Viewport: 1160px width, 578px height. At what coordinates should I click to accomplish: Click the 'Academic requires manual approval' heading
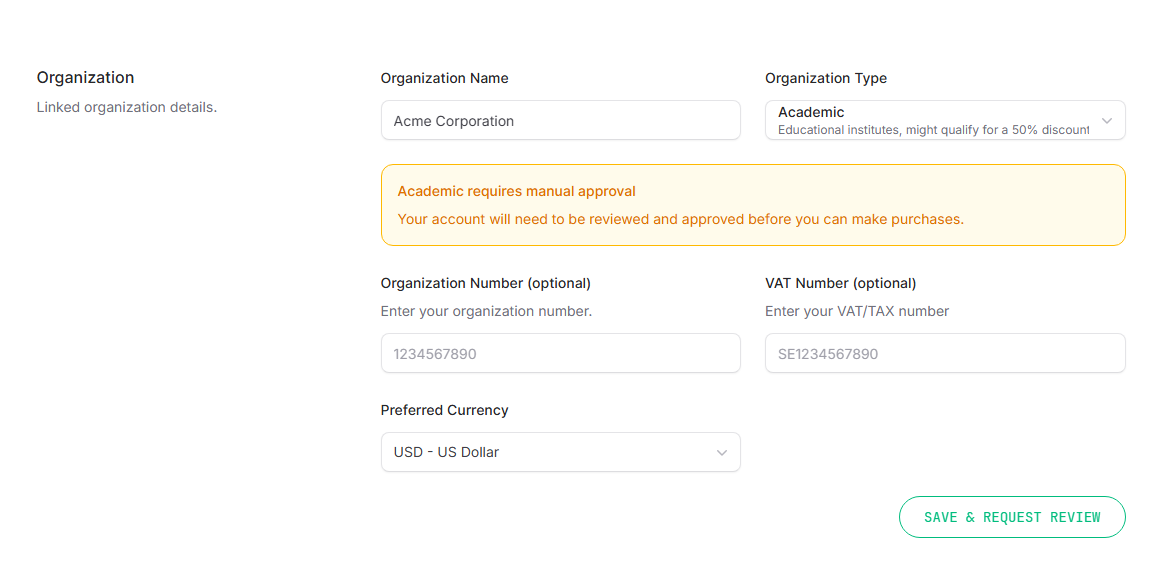click(516, 192)
